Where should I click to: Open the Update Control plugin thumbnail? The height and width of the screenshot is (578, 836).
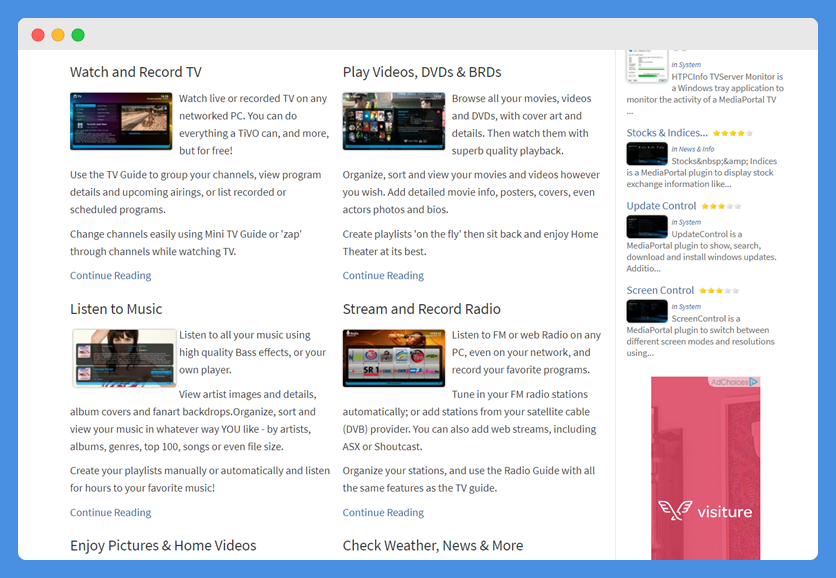(x=647, y=227)
